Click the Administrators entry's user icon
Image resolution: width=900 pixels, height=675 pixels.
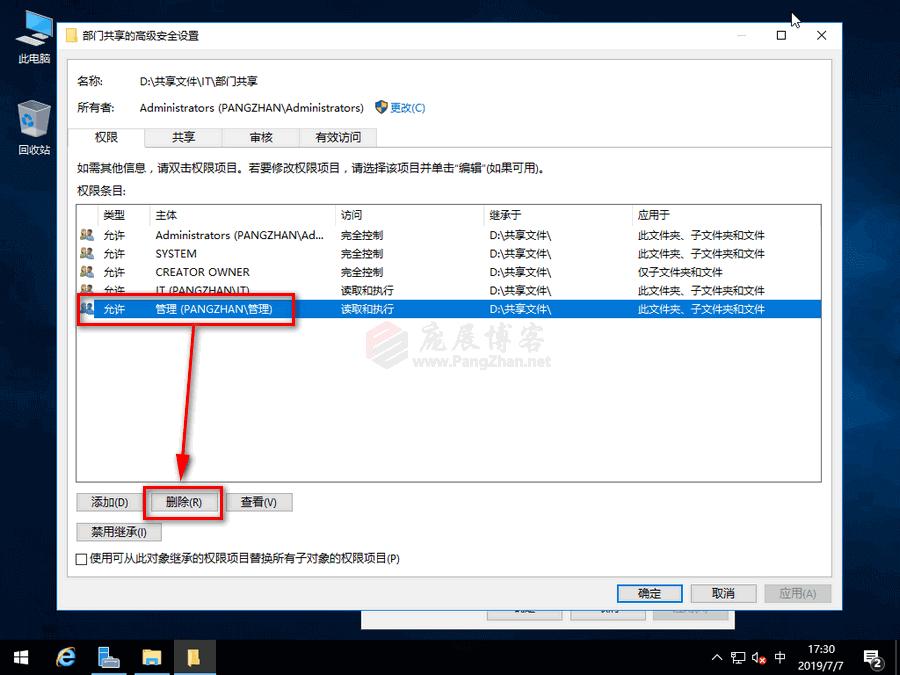click(88, 235)
